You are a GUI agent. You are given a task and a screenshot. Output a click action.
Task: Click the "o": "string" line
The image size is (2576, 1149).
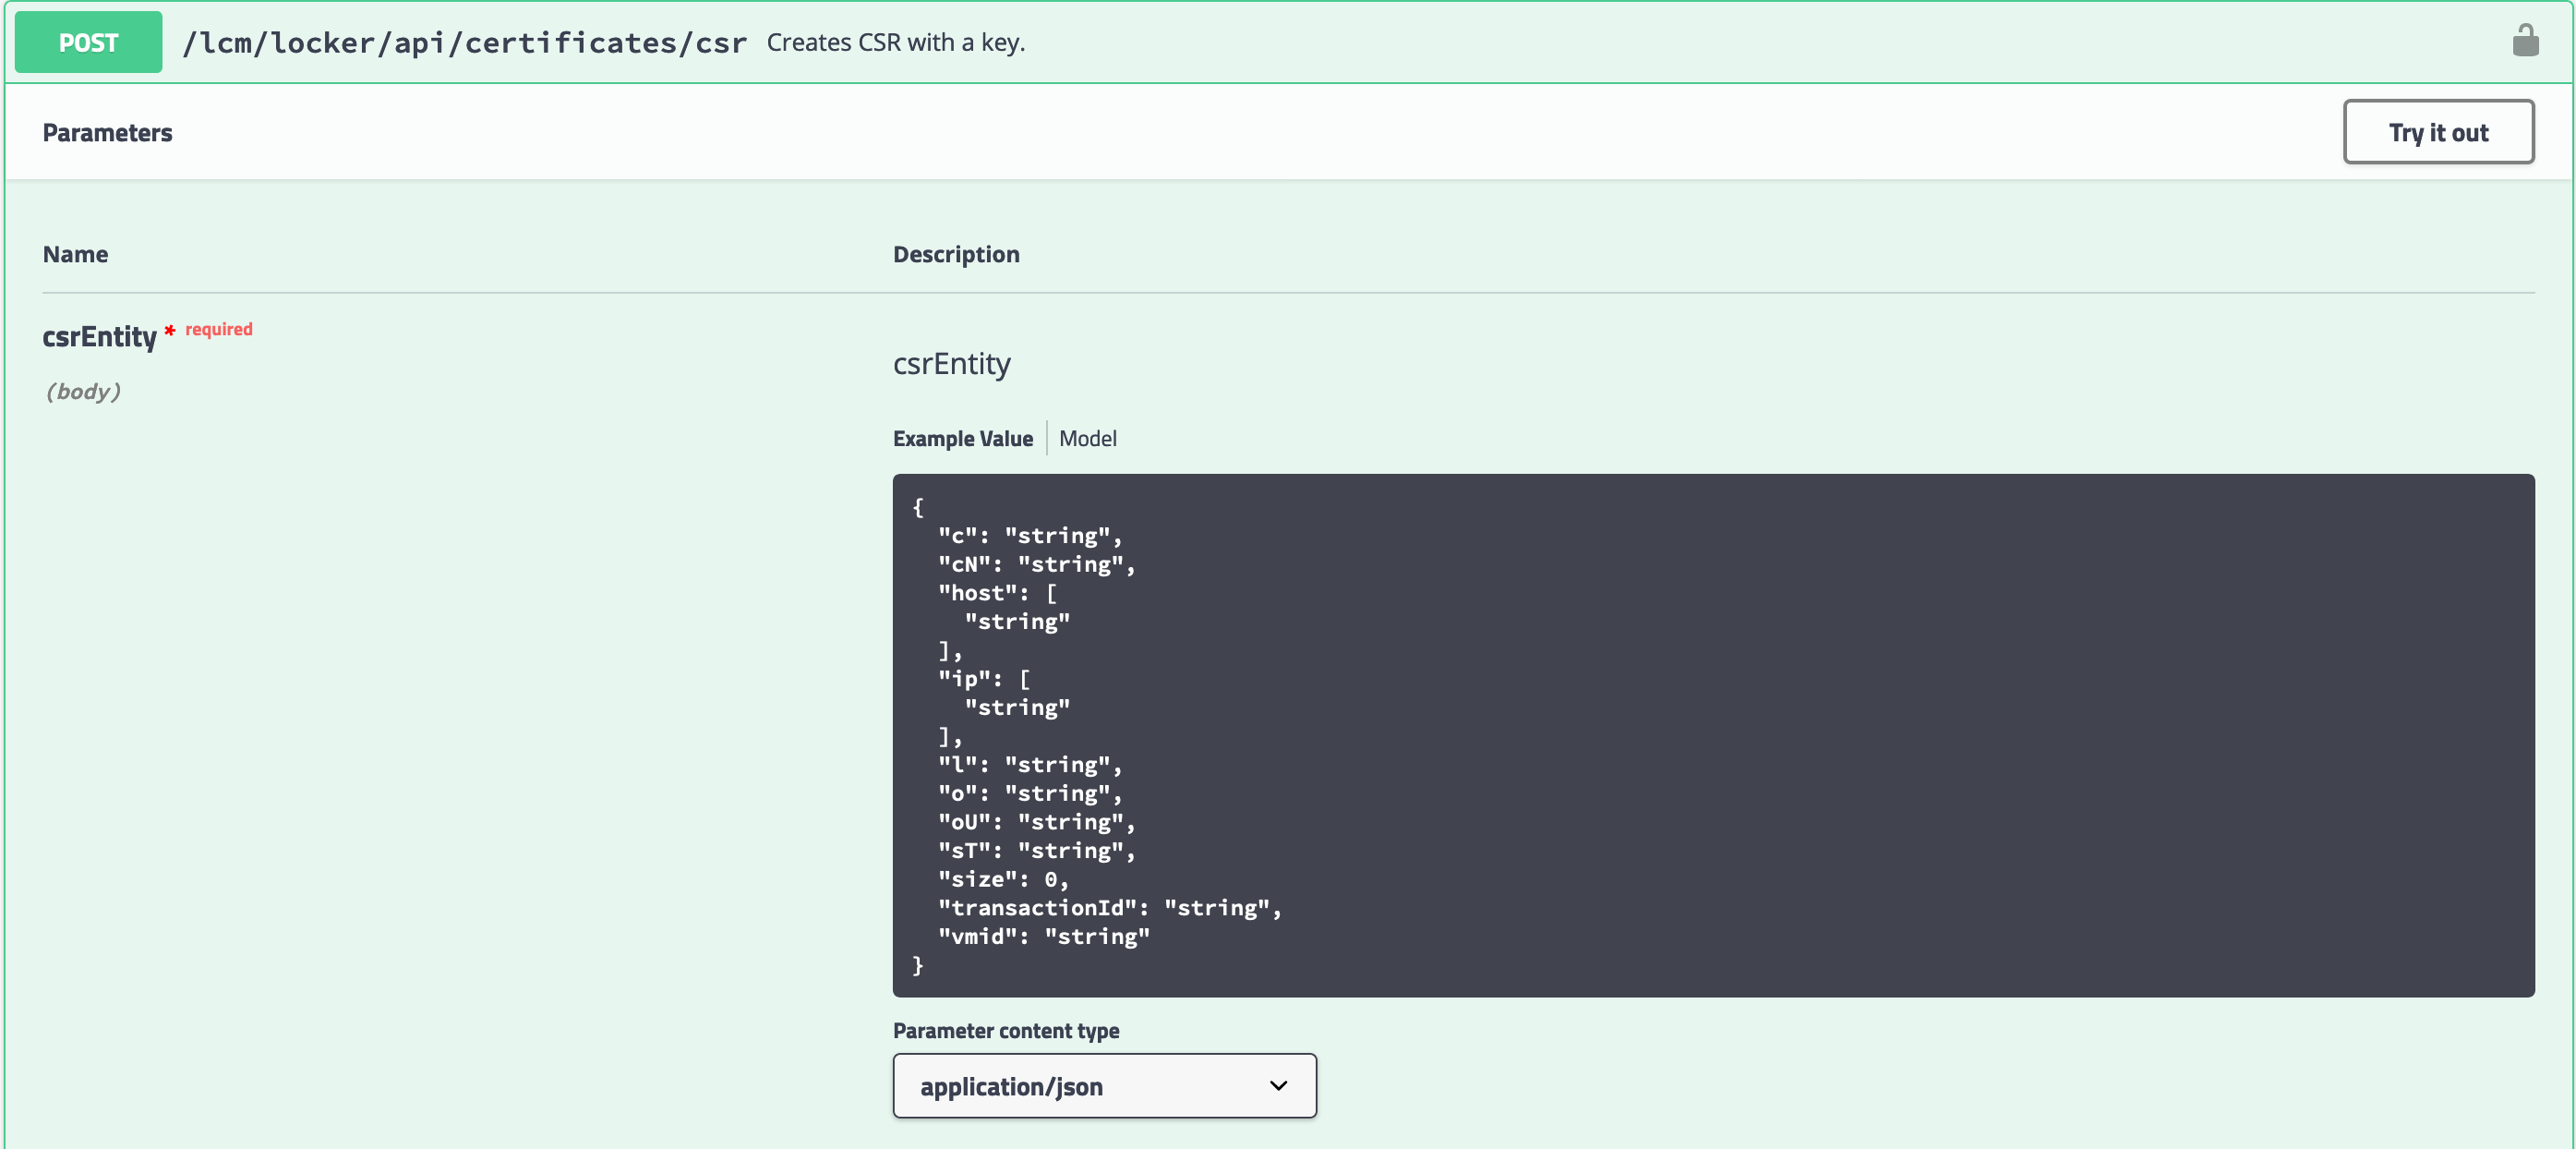coord(1030,793)
